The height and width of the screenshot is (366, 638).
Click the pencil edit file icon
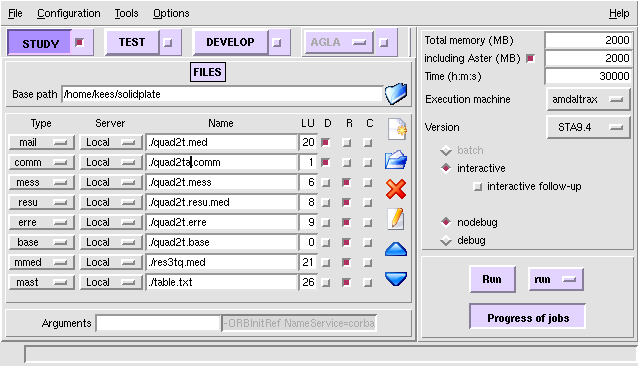point(396,219)
